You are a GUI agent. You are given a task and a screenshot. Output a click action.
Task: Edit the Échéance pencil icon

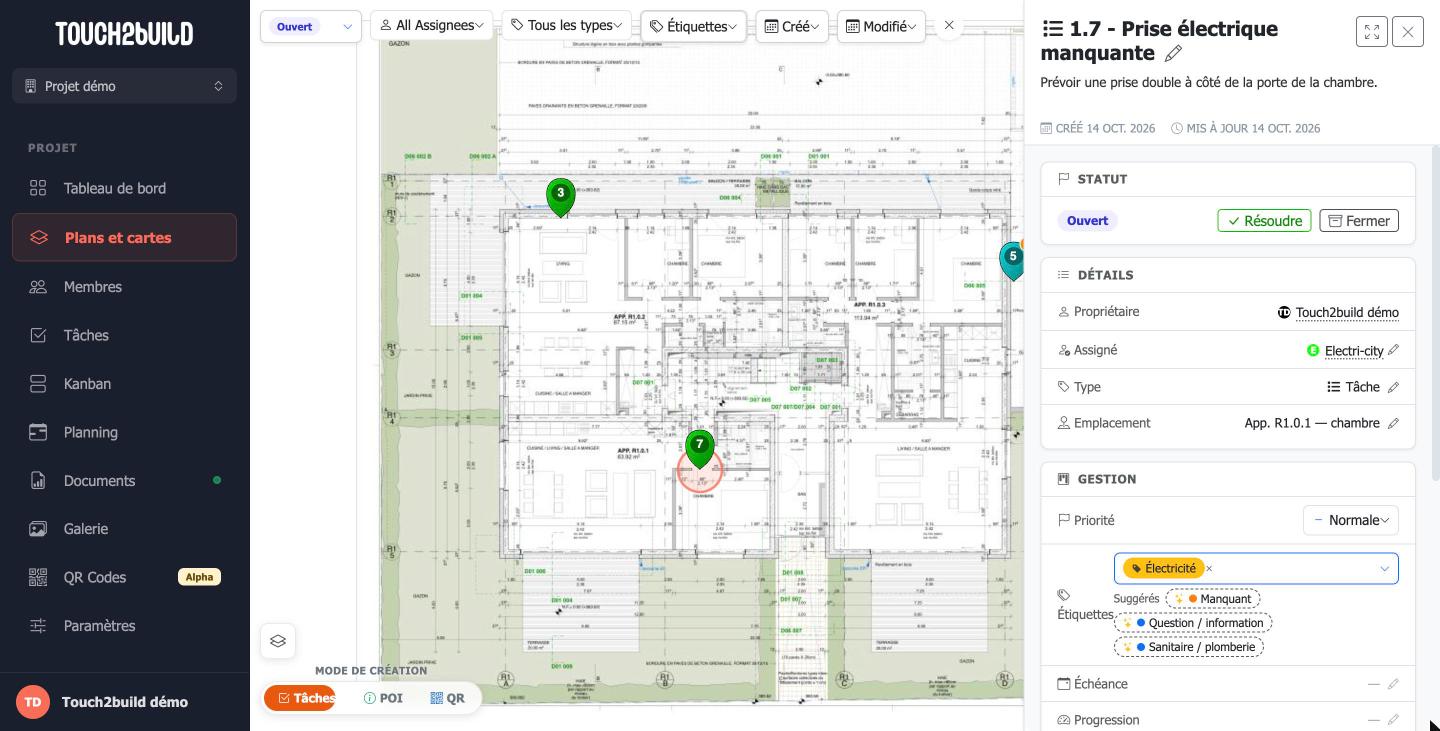pos(1393,684)
